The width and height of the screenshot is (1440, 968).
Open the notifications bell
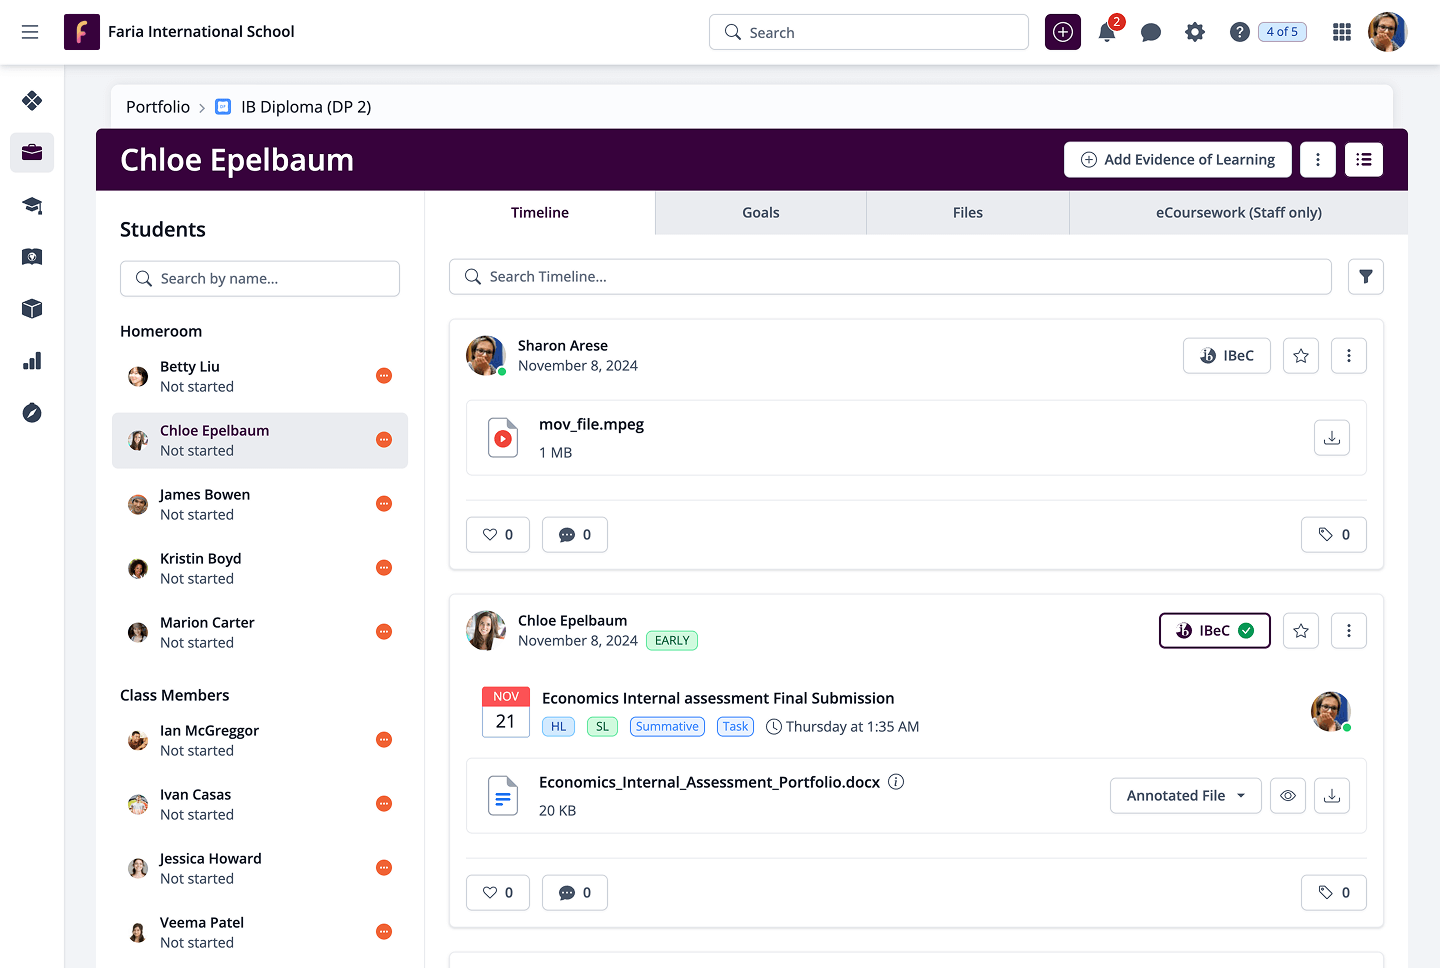[1107, 33]
